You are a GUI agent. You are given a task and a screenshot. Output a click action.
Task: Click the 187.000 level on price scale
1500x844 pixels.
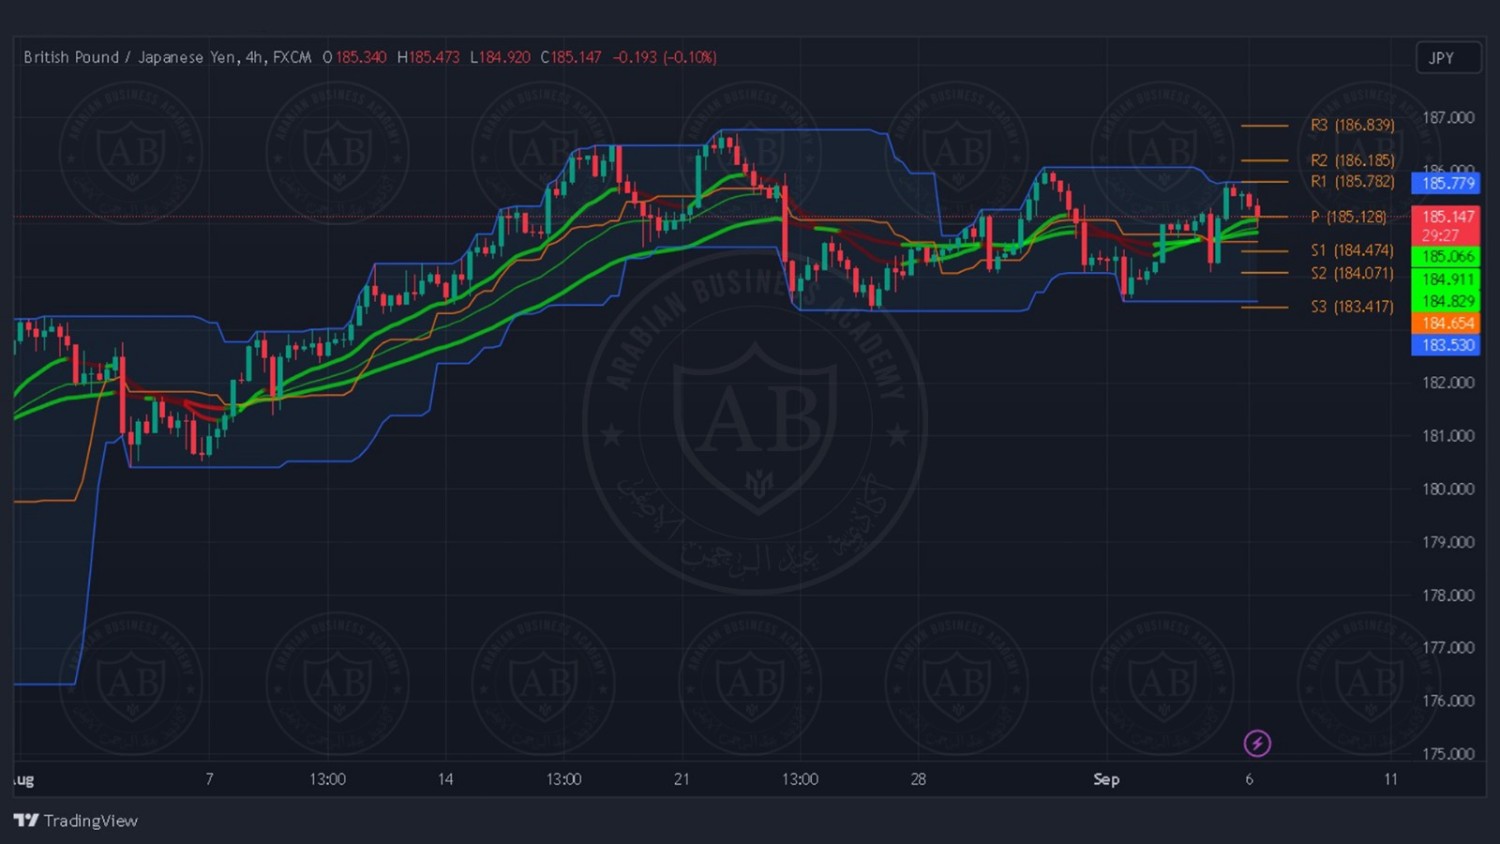pyautogui.click(x=1447, y=118)
